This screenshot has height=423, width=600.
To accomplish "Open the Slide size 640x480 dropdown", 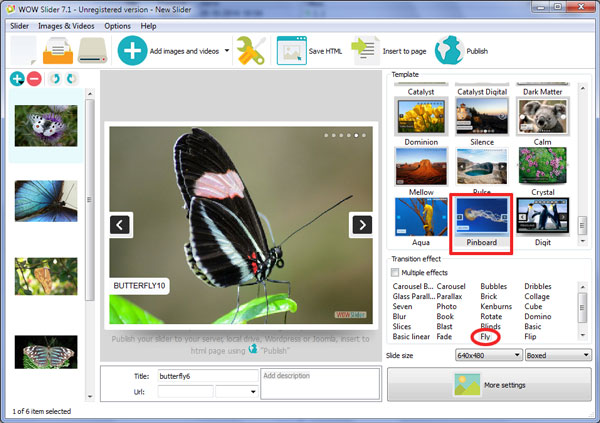I will tap(489, 355).
